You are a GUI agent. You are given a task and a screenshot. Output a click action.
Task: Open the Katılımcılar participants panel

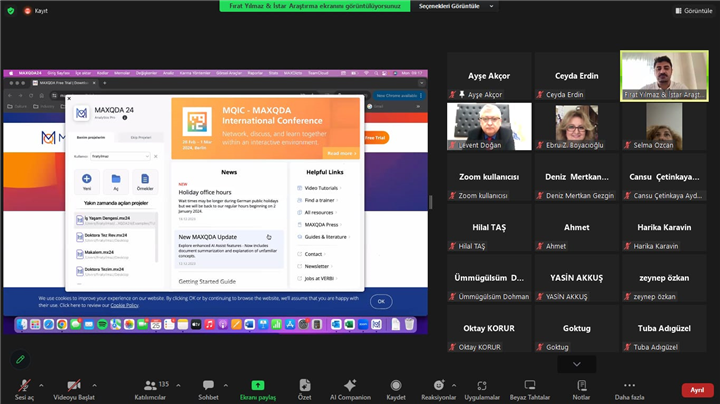[x=151, y=389]
